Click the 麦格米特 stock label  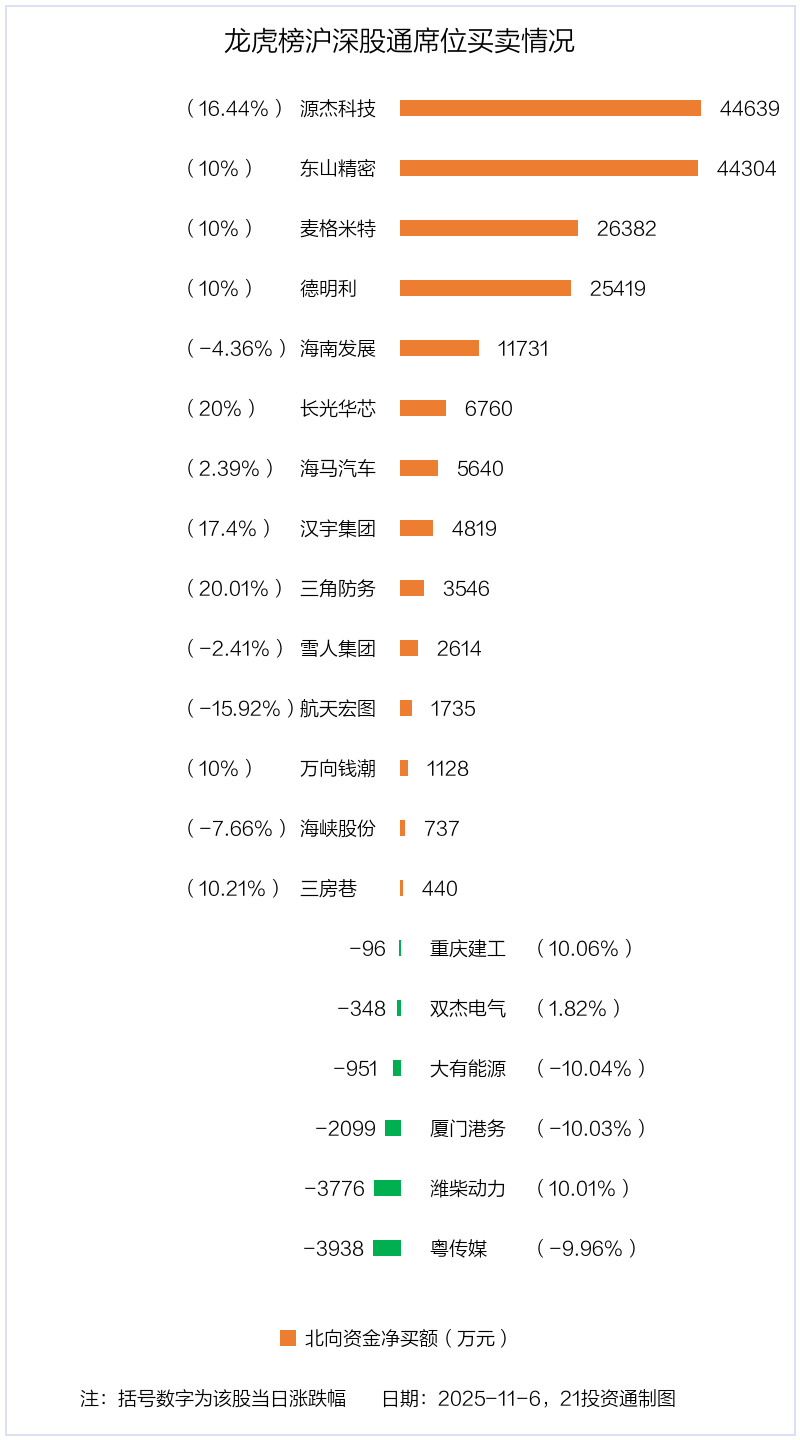click(338, 228)
